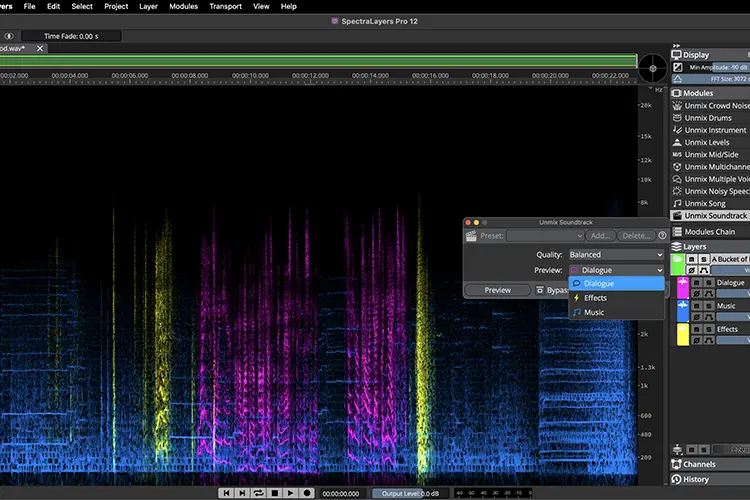This screenshot has width=750, height=500.
Task: Click the yellow Effects layer color swatch
Action: tap(683, 334)
